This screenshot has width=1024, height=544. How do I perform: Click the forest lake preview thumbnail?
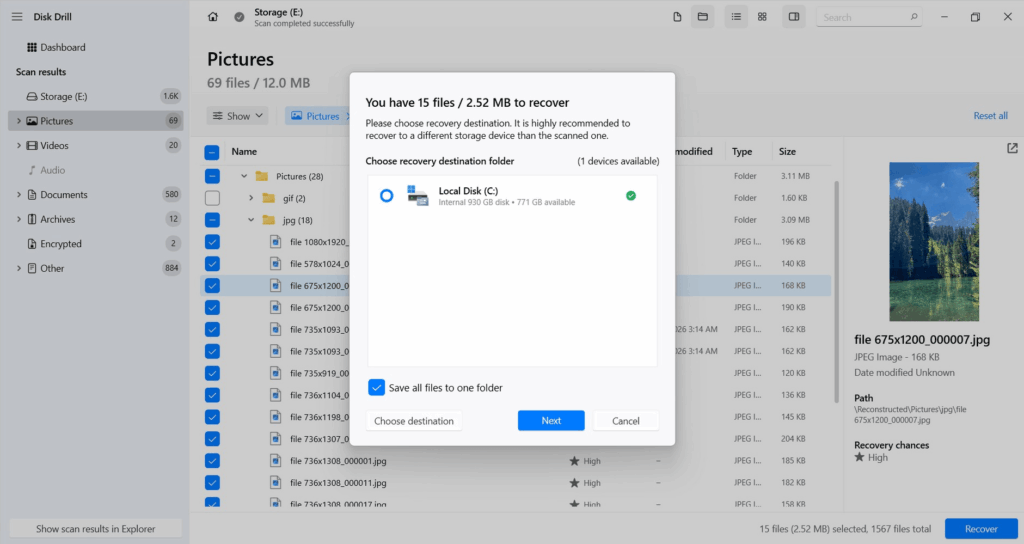(934, 242)
